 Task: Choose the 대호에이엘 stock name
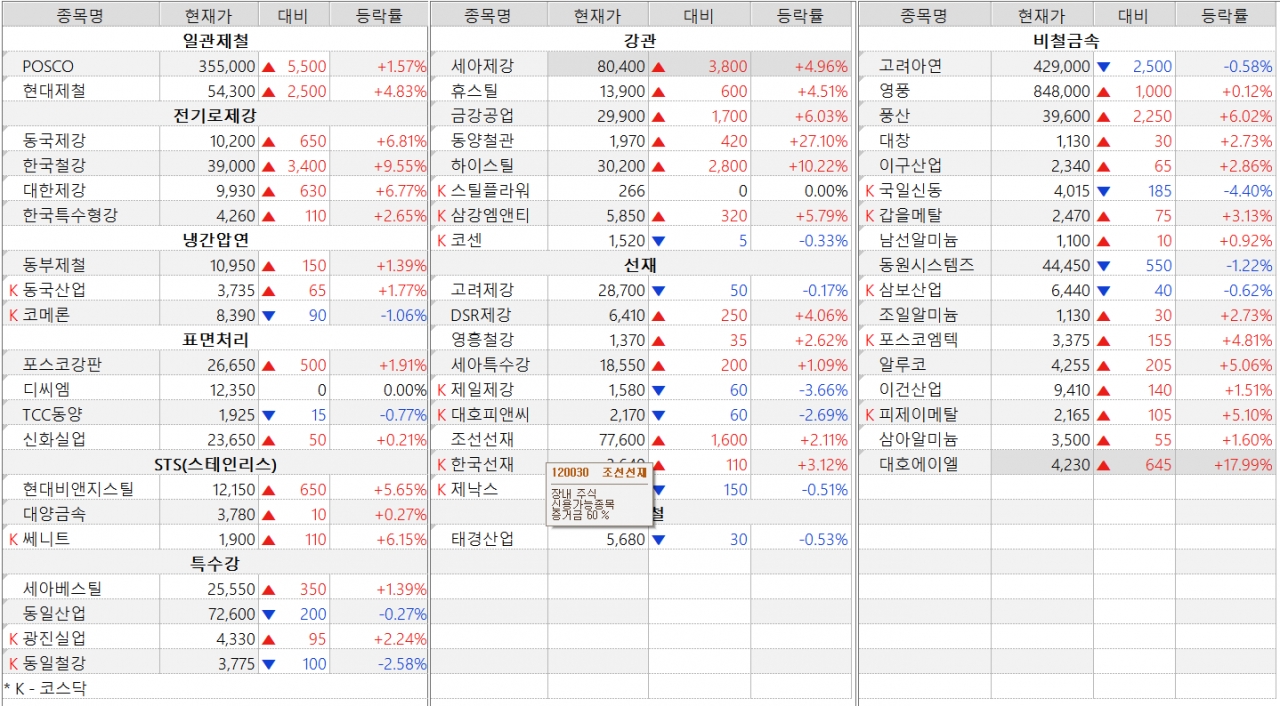[919, 465]
